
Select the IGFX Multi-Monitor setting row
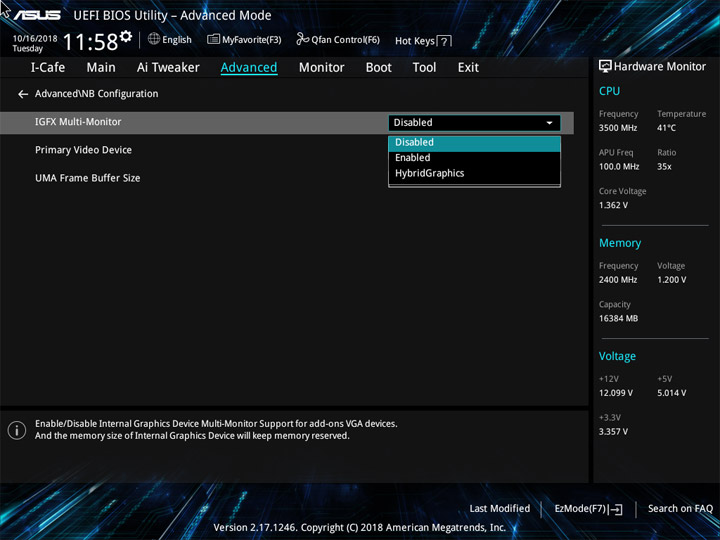click(x=287, y=123)
